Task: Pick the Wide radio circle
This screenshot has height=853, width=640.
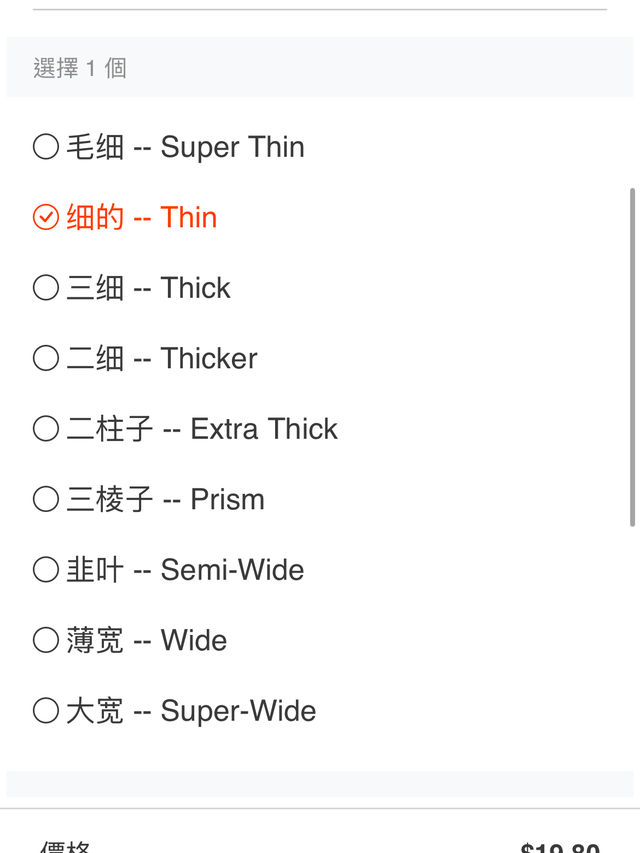Action: point(46,640)
